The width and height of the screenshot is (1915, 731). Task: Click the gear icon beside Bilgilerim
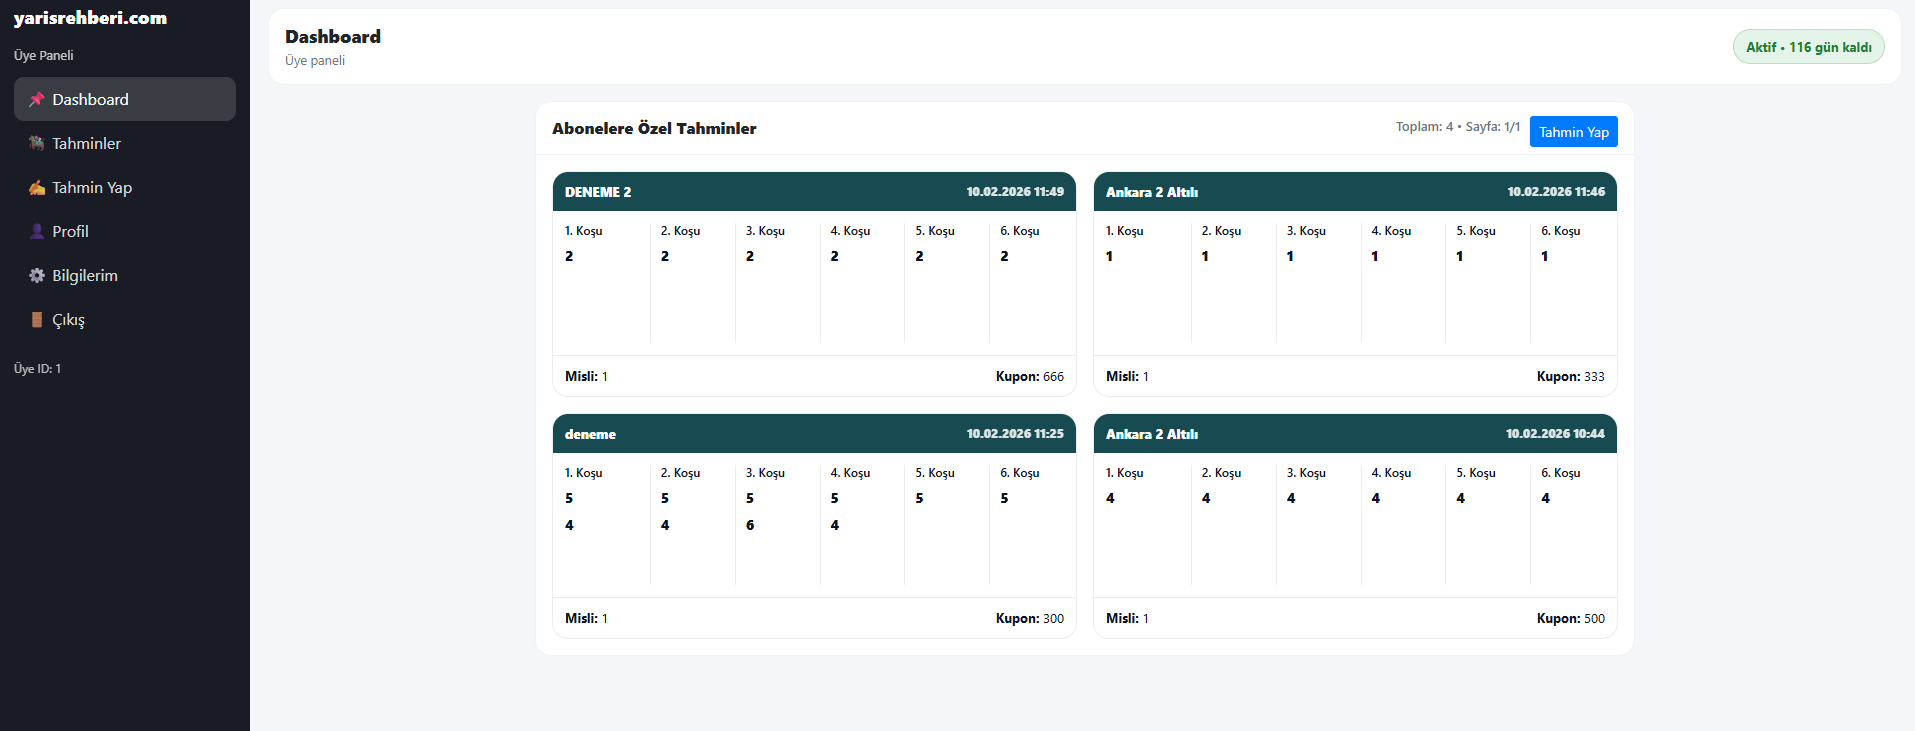(37, 276)
